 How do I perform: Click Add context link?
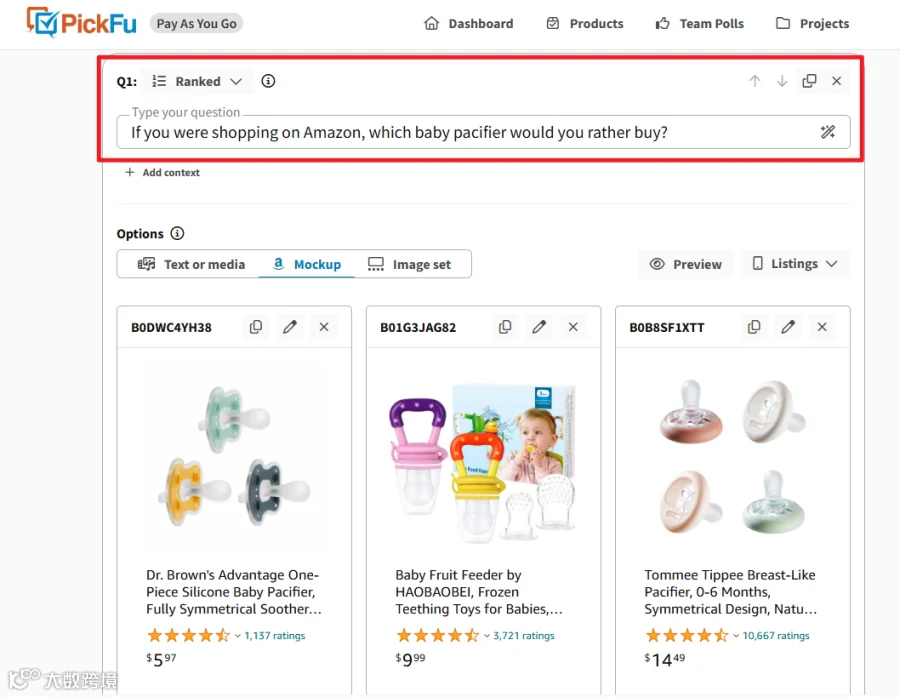[162, 172]
